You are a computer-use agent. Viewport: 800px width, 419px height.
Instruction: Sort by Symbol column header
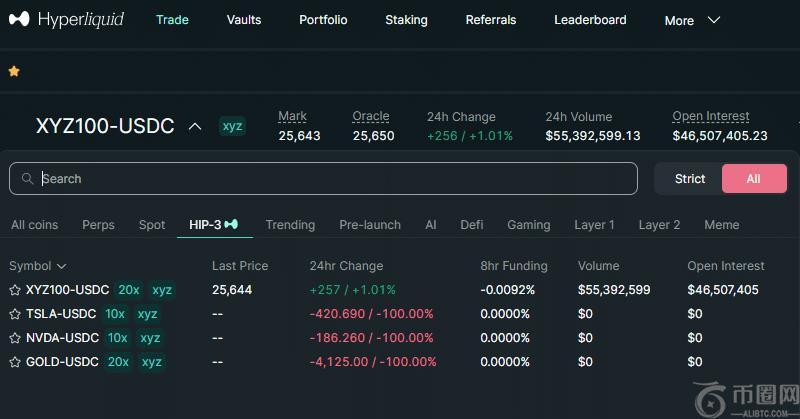pyautogui.click(x=37, y=266)
